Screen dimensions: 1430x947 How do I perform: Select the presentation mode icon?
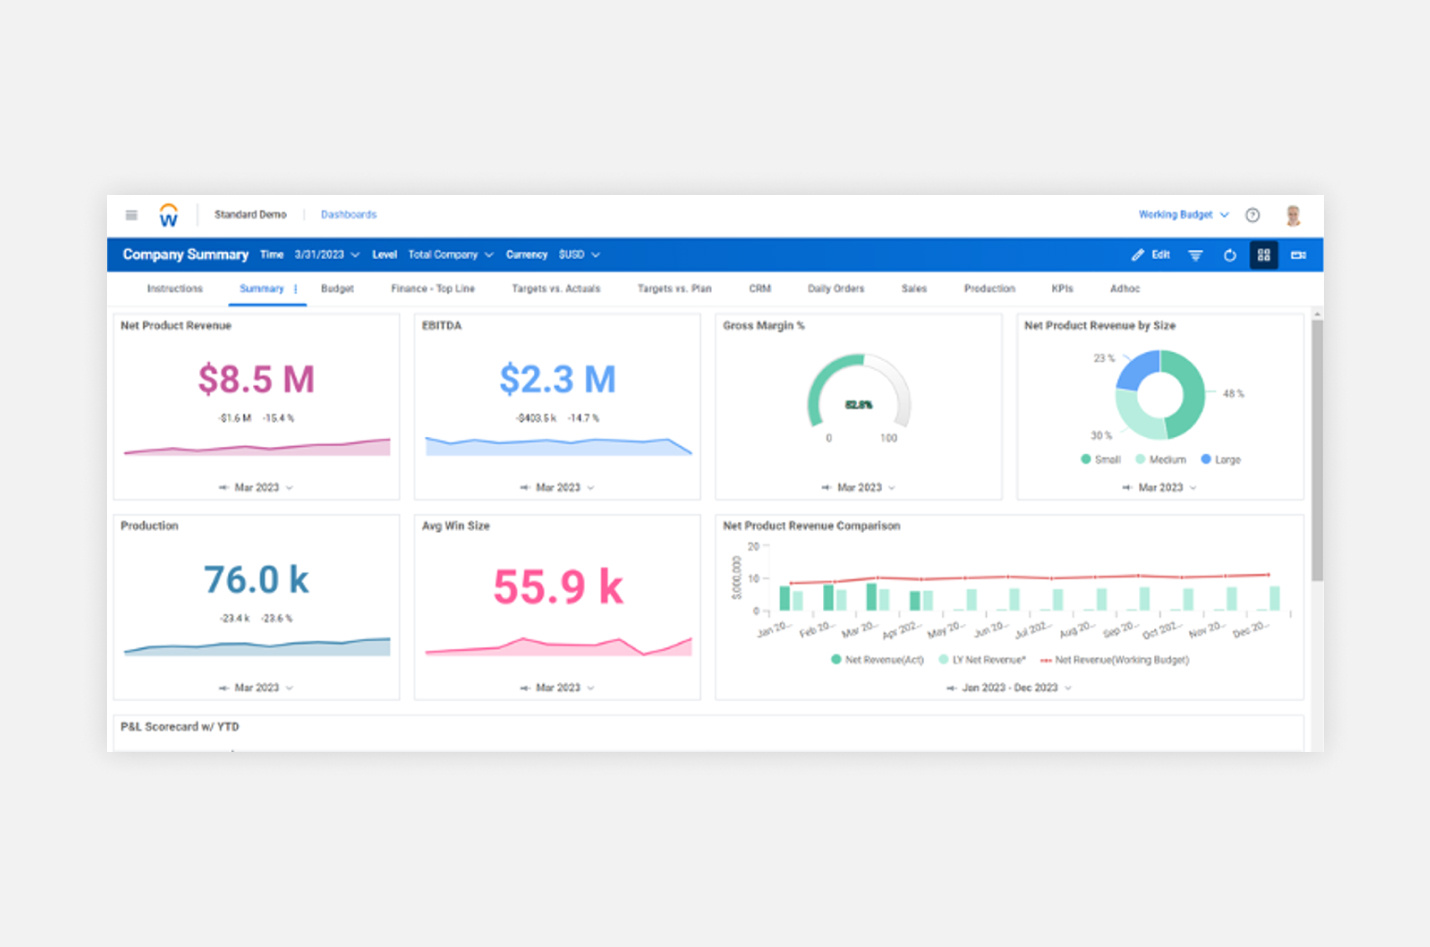(1298, 255)
